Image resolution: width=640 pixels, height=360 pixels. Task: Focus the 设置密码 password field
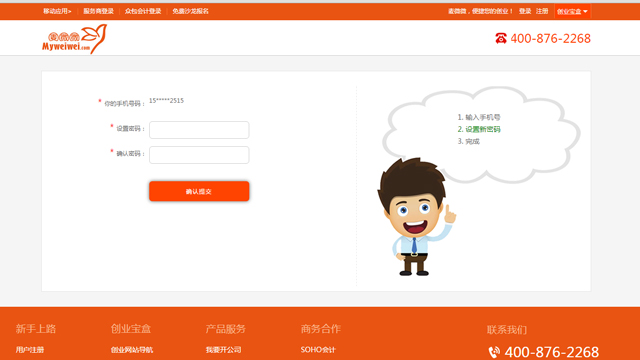coord(199,130)
